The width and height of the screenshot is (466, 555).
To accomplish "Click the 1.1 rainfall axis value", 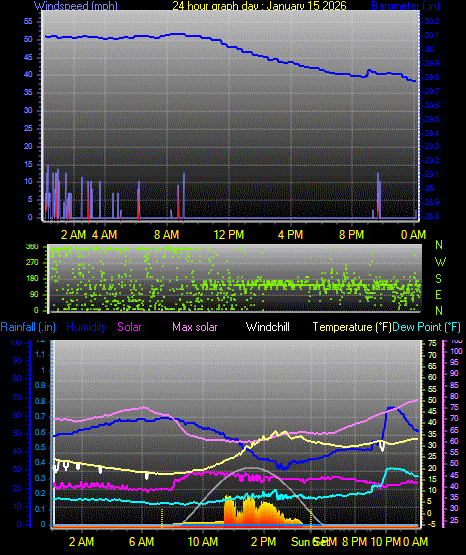I will [40, 354].
